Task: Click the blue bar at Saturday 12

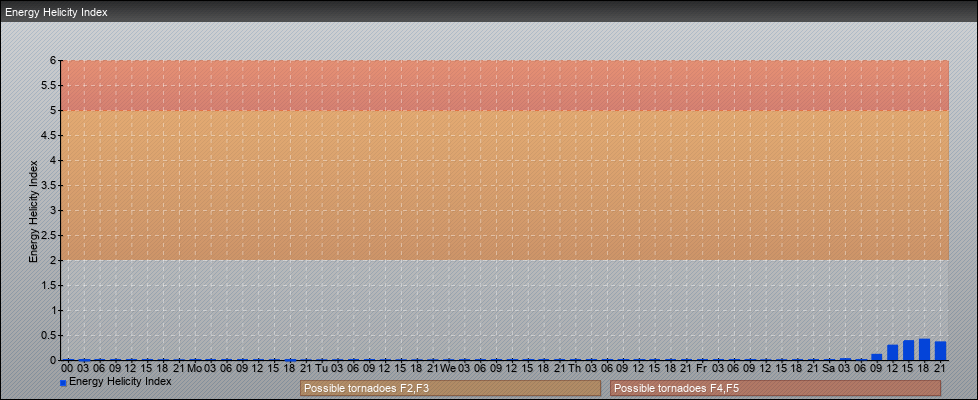Action: point(892,352)
